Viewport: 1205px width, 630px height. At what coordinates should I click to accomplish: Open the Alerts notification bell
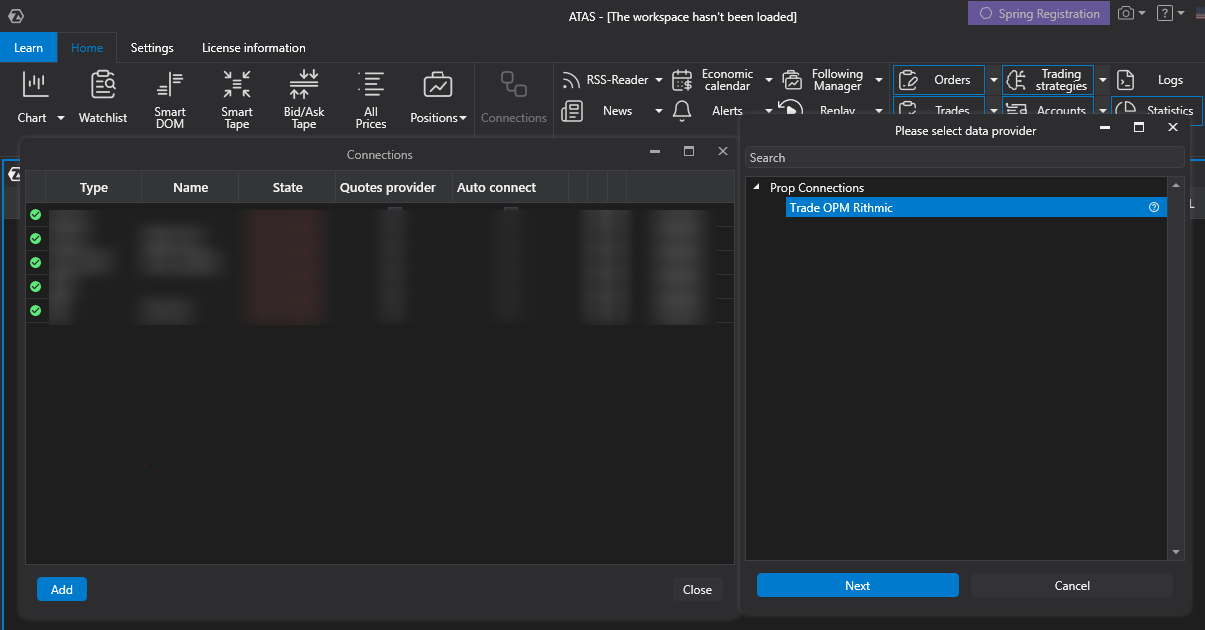click(x=682, y=111)
